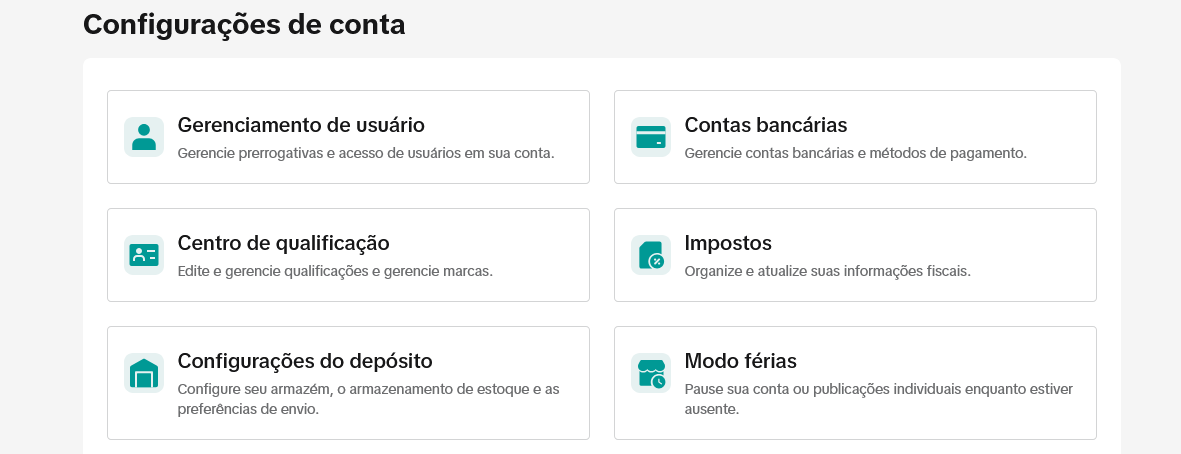Go to Centro de qualificação heading
The height and width of the screenshot is (454, 1181).
(x=283, y=243)
